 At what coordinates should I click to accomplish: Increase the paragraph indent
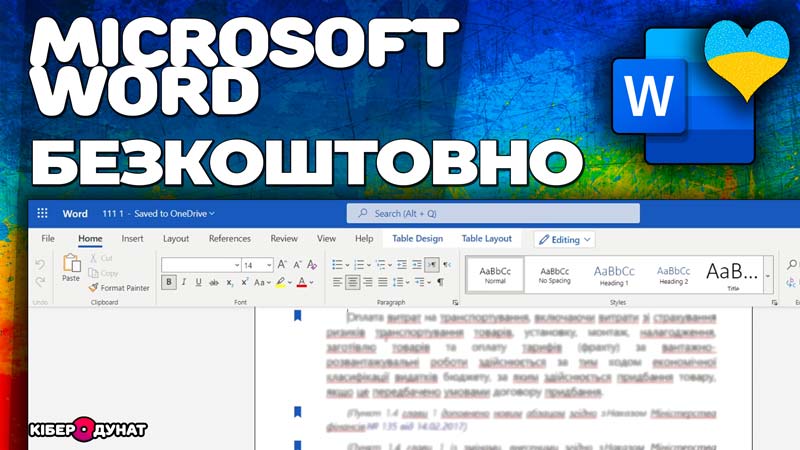point(417,264)
